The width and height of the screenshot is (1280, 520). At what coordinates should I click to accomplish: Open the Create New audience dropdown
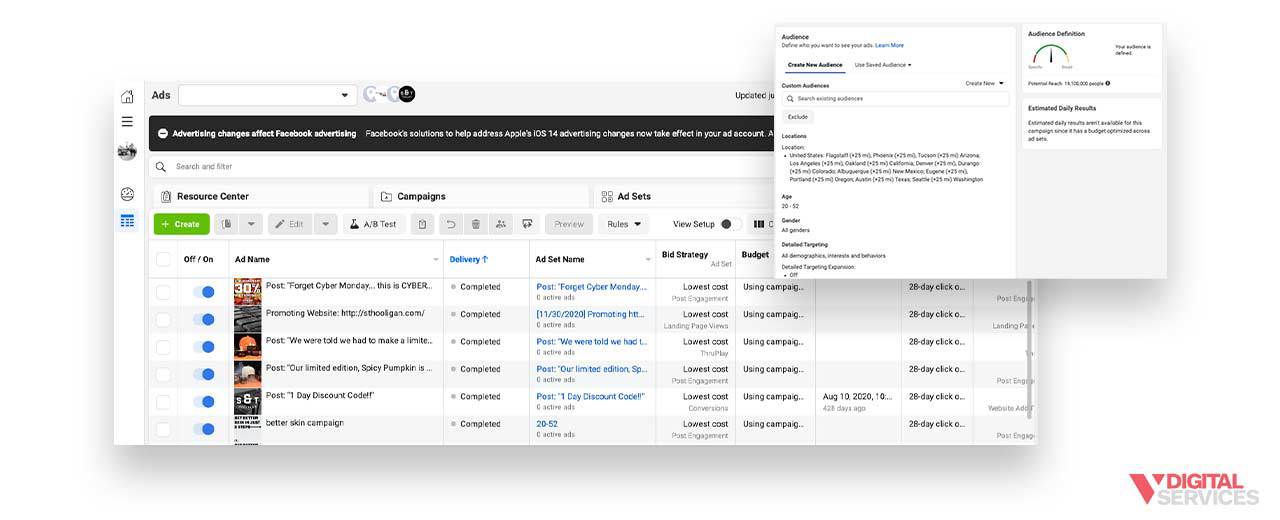point(984,84)
